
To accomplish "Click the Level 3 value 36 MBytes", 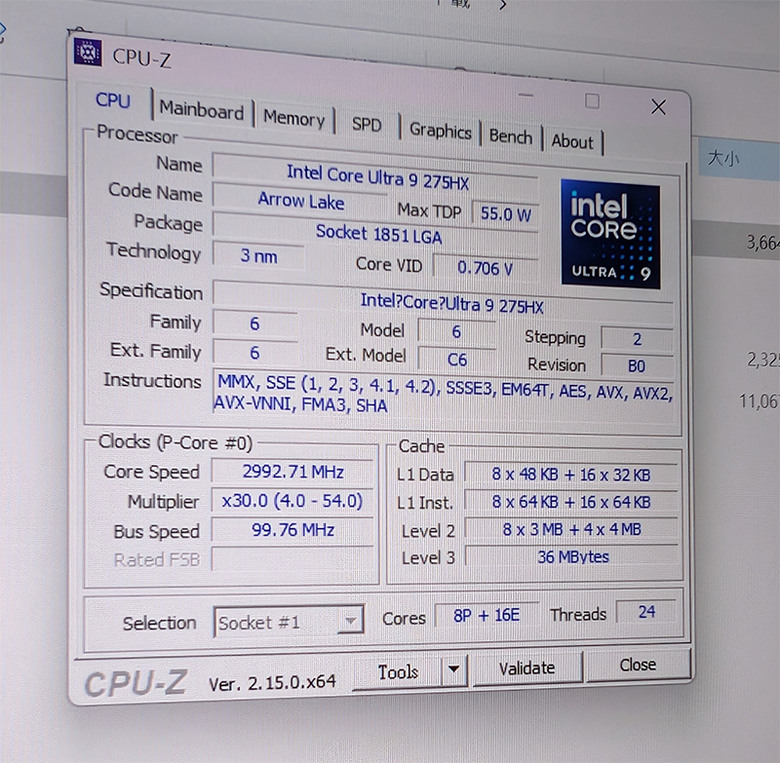I will tap(571, 557).
